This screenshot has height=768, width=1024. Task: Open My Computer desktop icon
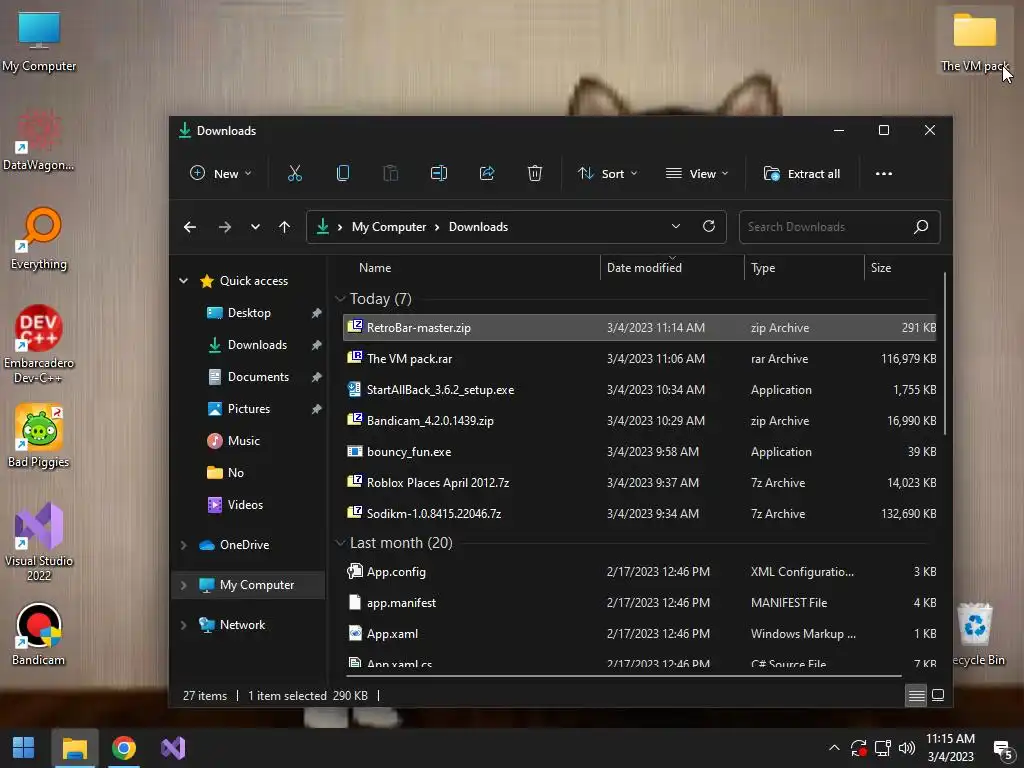pos(39,41)
